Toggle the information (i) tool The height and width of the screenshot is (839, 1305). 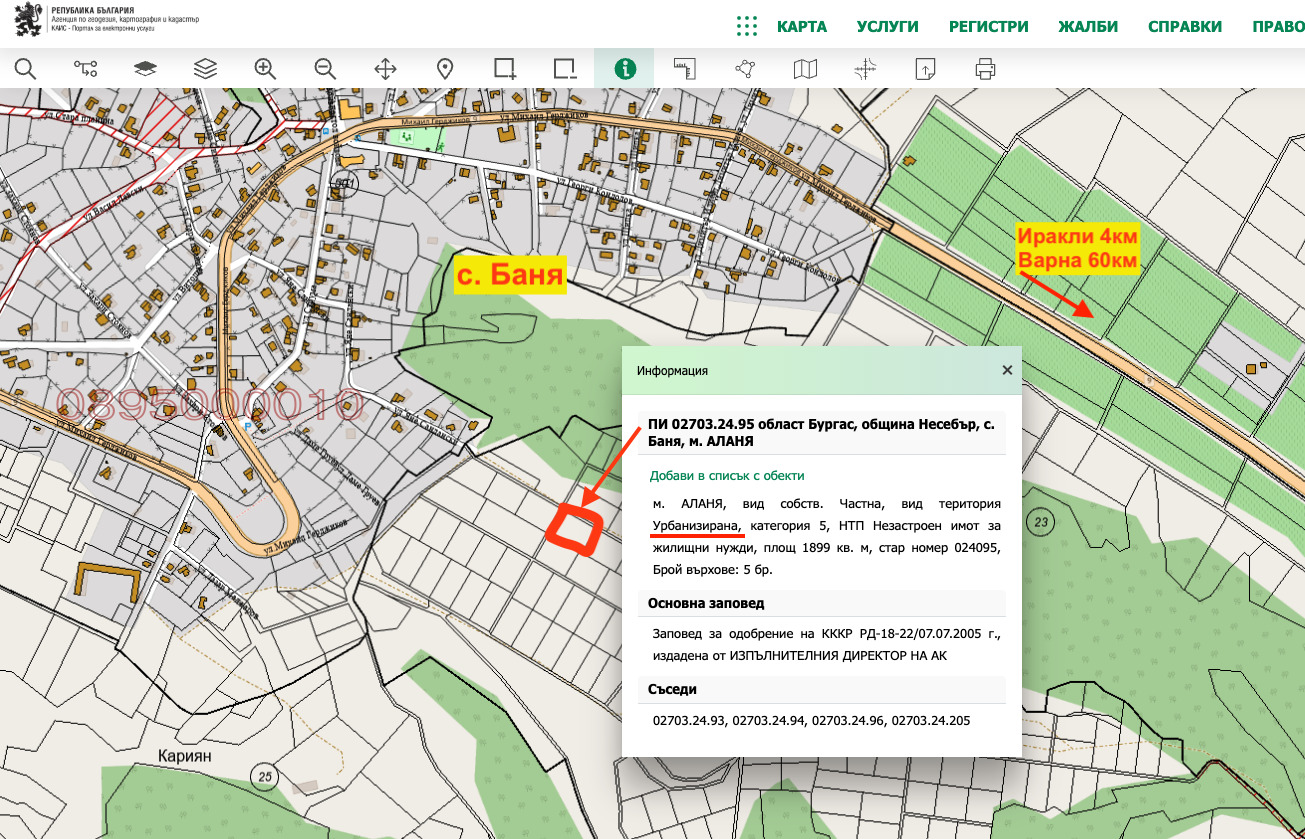click(625, 68)
